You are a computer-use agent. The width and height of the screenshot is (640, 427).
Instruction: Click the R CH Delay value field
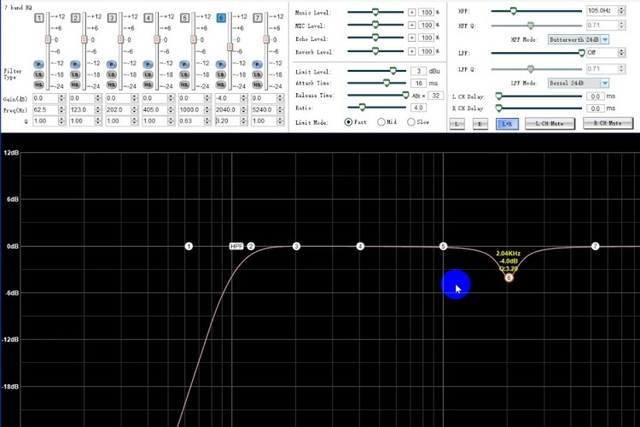point(596,109)
